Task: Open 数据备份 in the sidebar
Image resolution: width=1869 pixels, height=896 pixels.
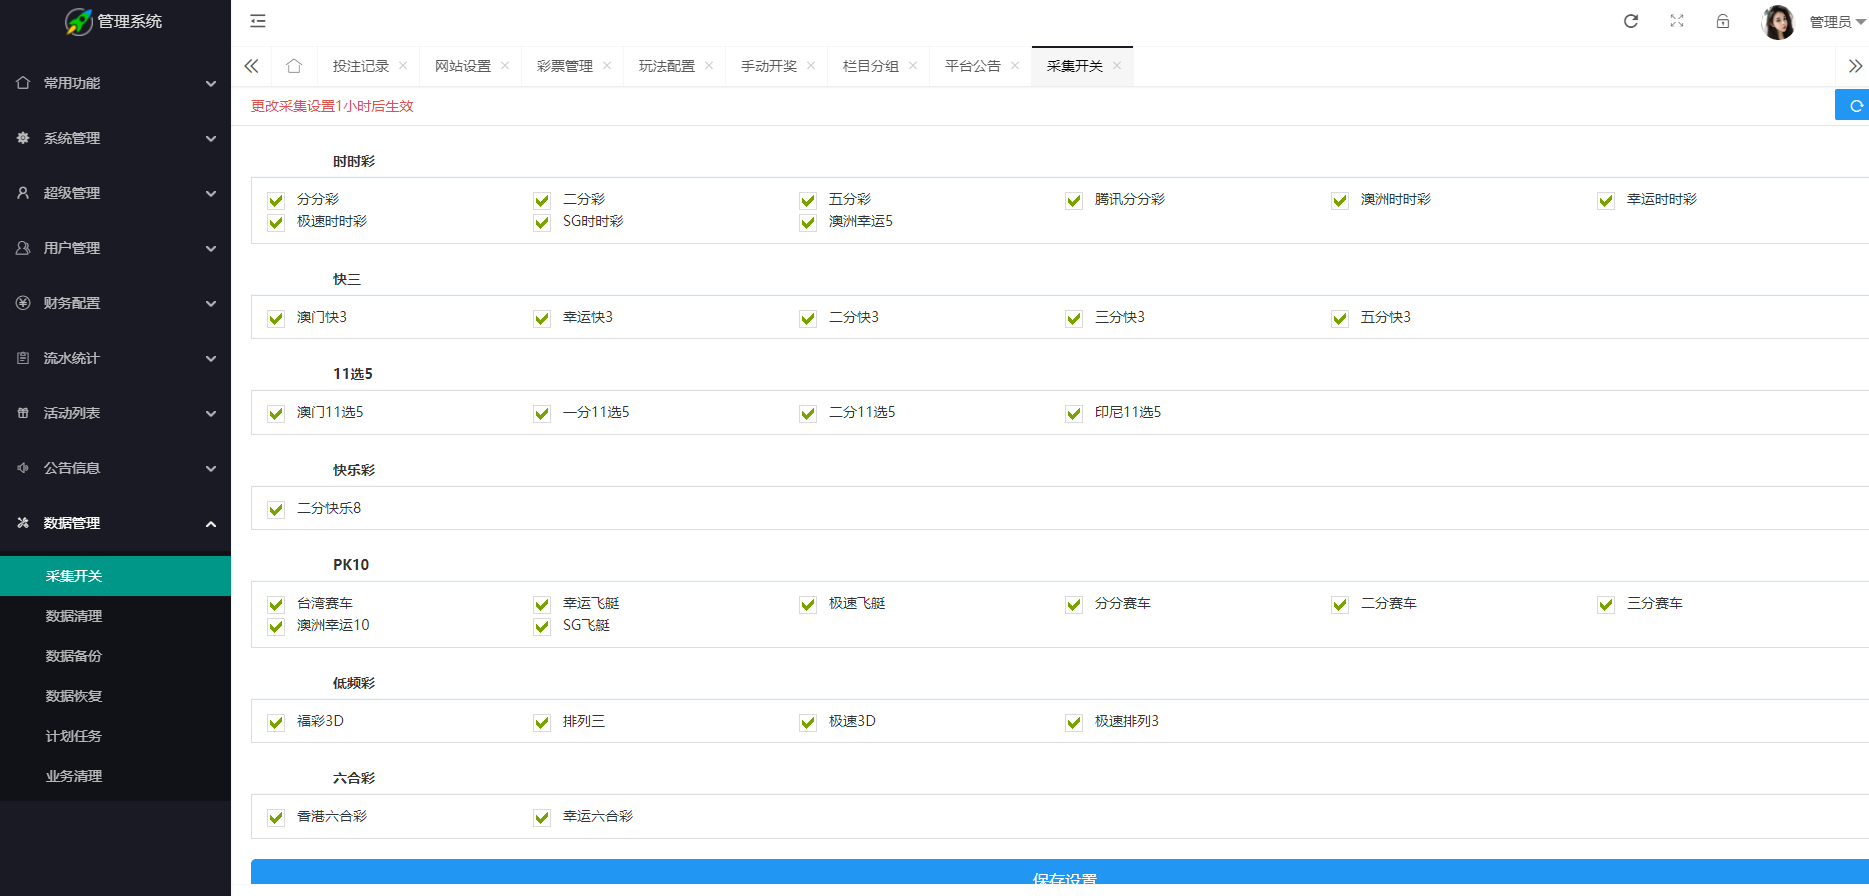Action: (115, 656)
